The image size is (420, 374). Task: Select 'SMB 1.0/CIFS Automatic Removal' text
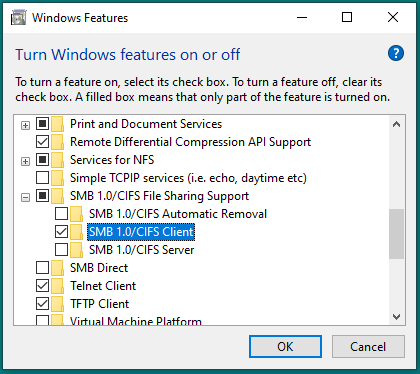pos(178,214)
